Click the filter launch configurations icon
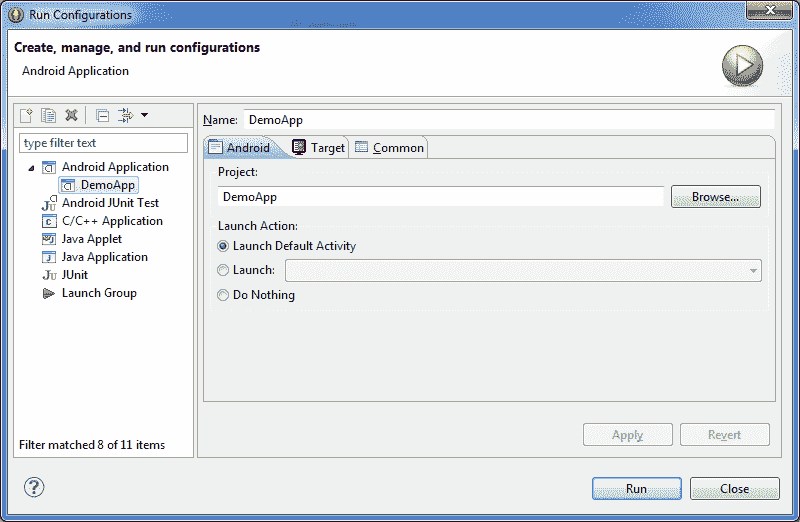 126,115
